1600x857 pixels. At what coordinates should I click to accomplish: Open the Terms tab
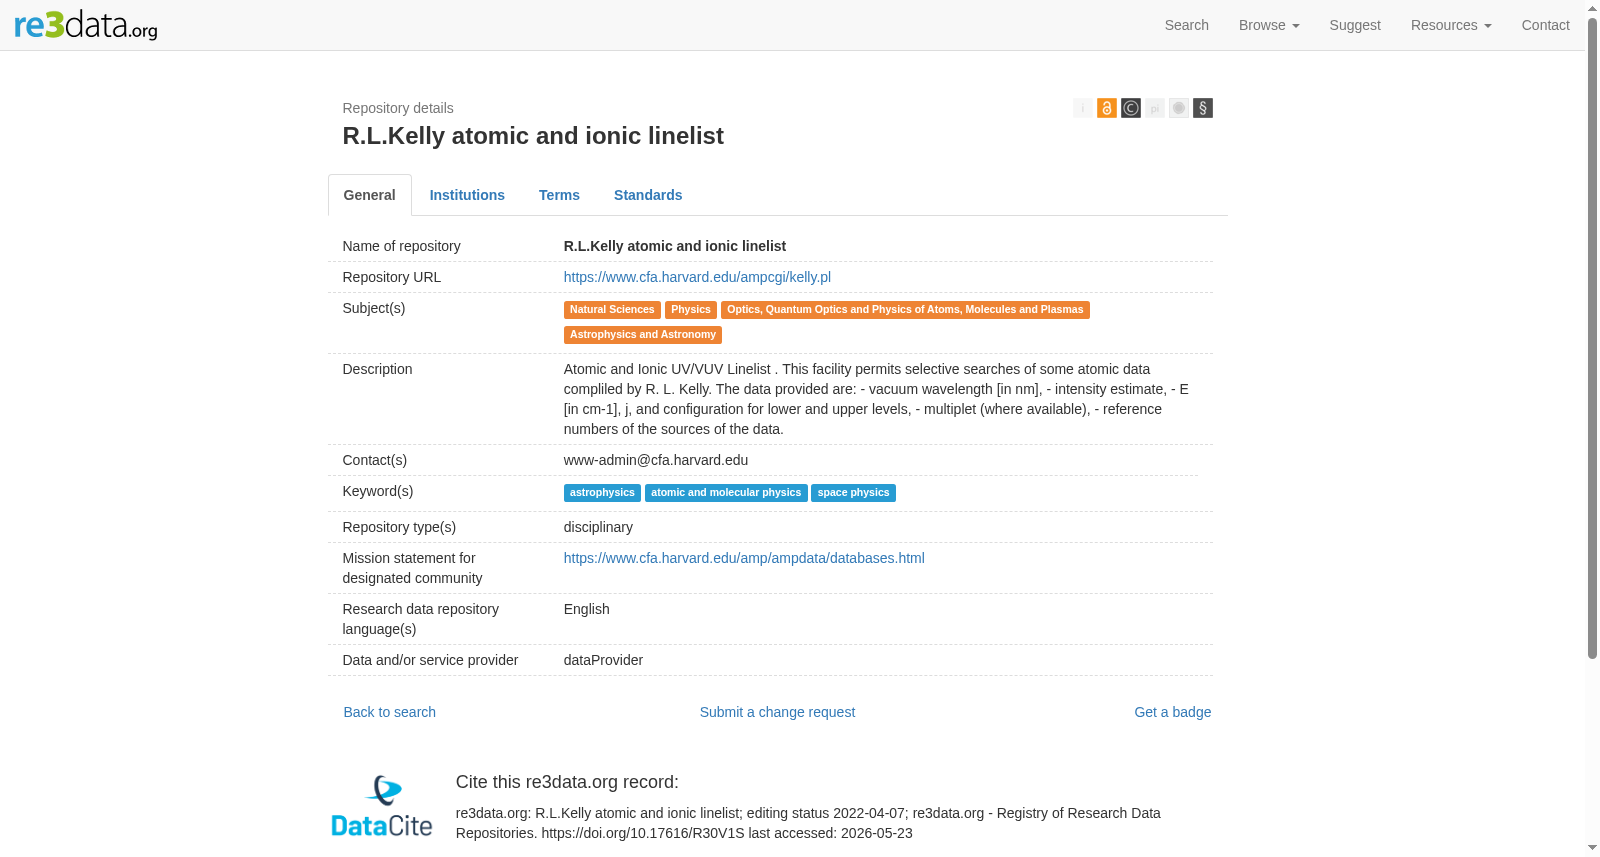[x=559, y=195]
